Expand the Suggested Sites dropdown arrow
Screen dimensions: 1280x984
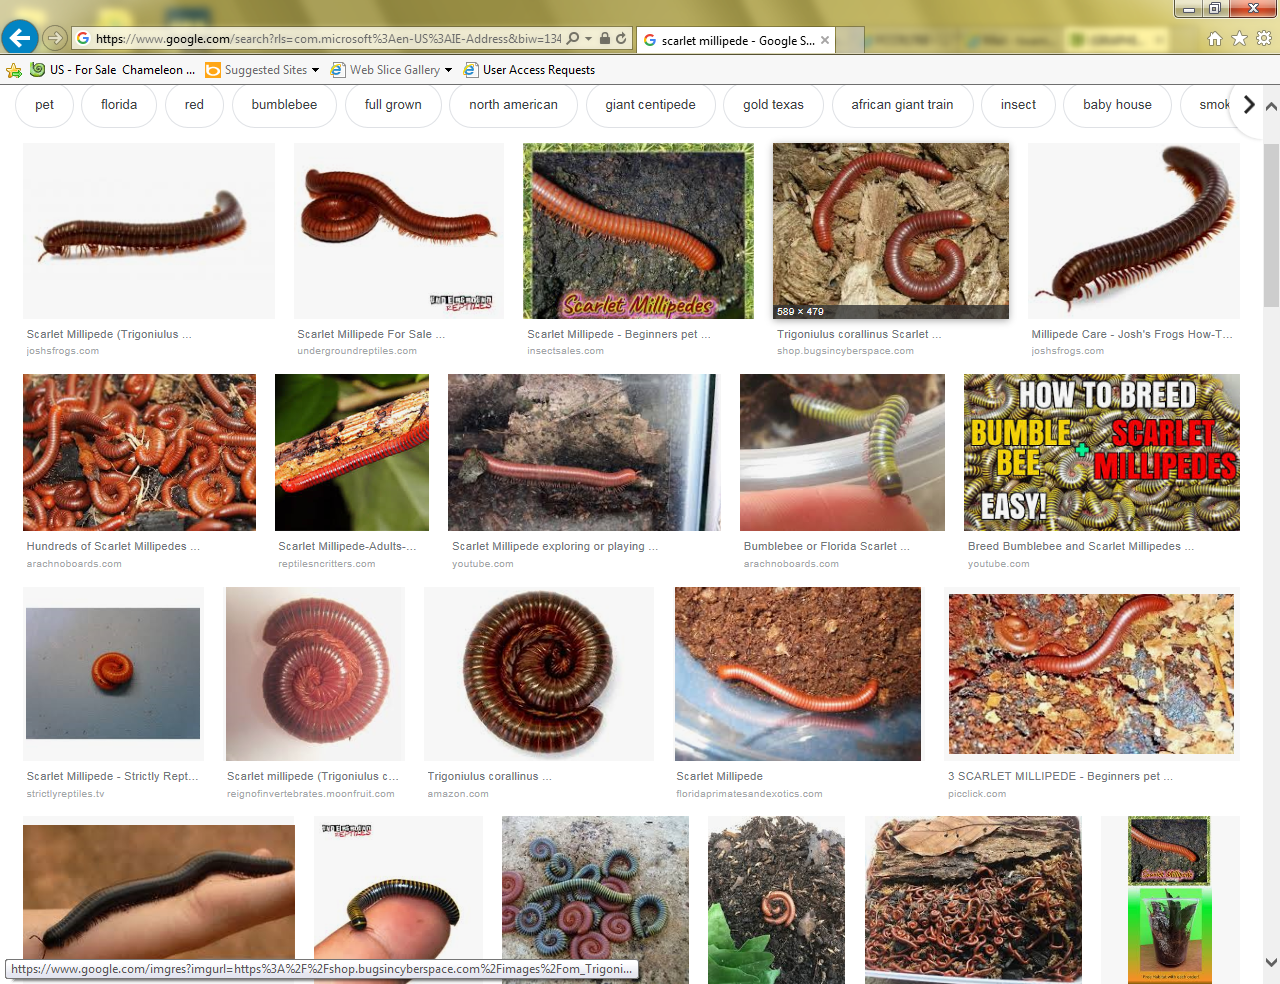point(316,70)
